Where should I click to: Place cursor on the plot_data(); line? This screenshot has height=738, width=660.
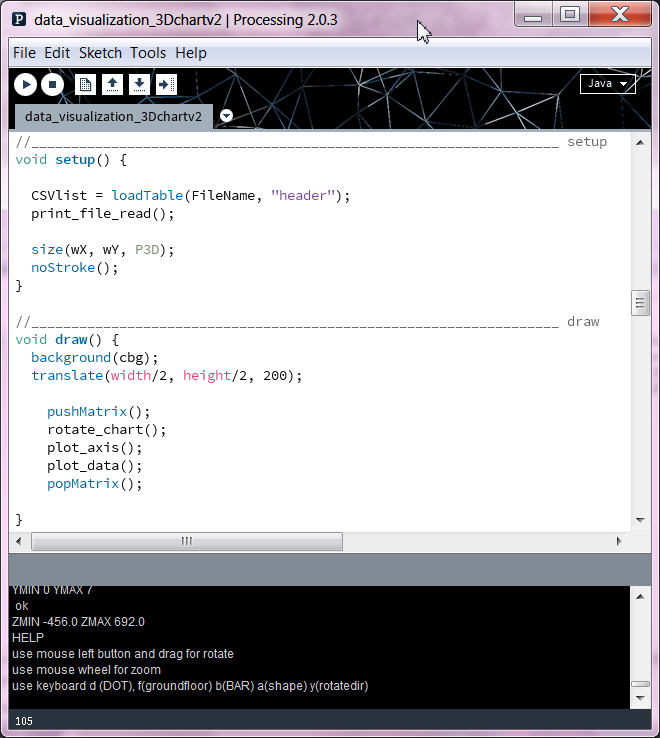[x=95, y=466]
